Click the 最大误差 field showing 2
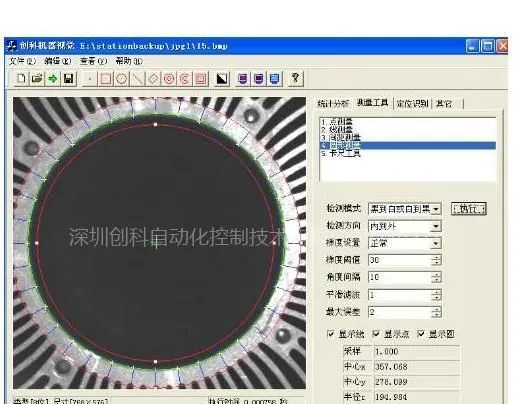The image size is (515, 404). pyautogui.click(x=400, y=312)
